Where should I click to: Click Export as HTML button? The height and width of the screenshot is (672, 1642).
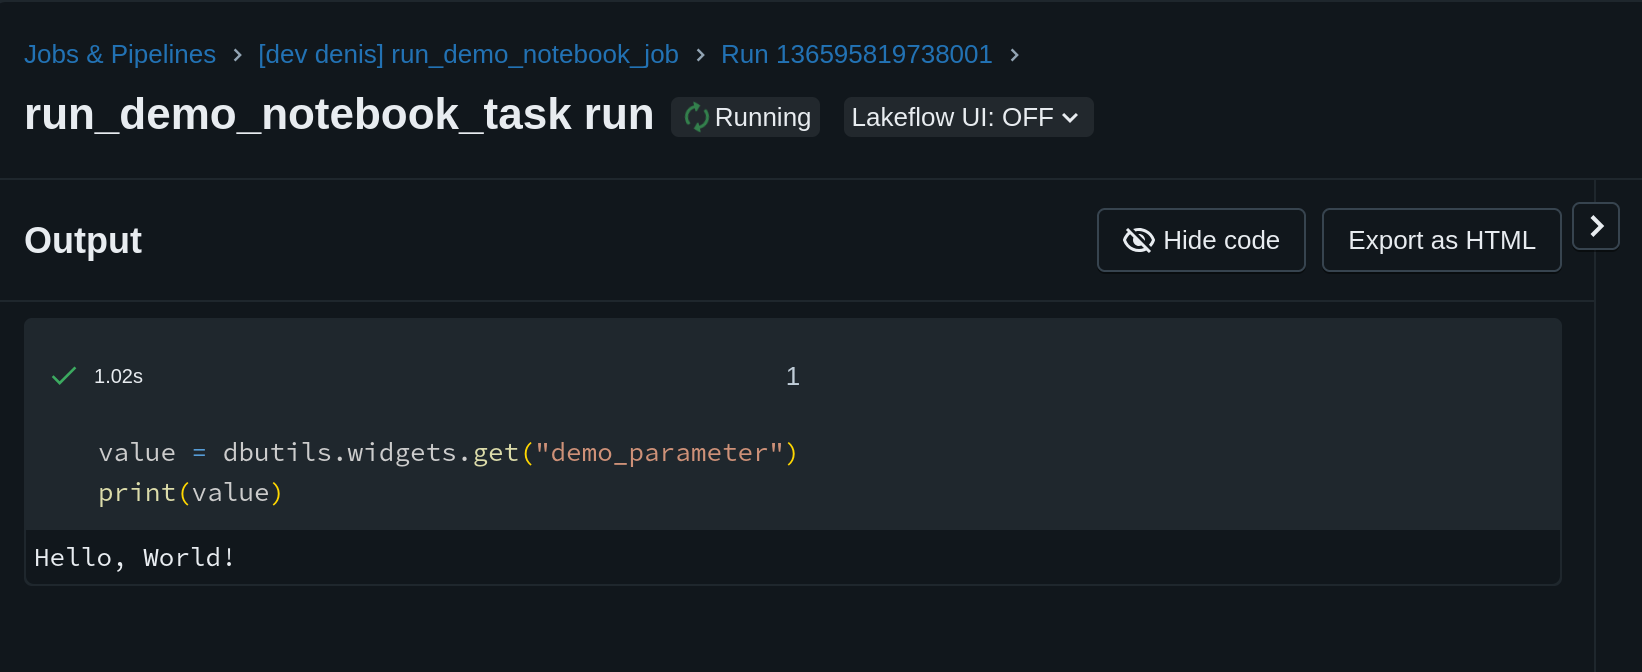(x=1441, y=240)
